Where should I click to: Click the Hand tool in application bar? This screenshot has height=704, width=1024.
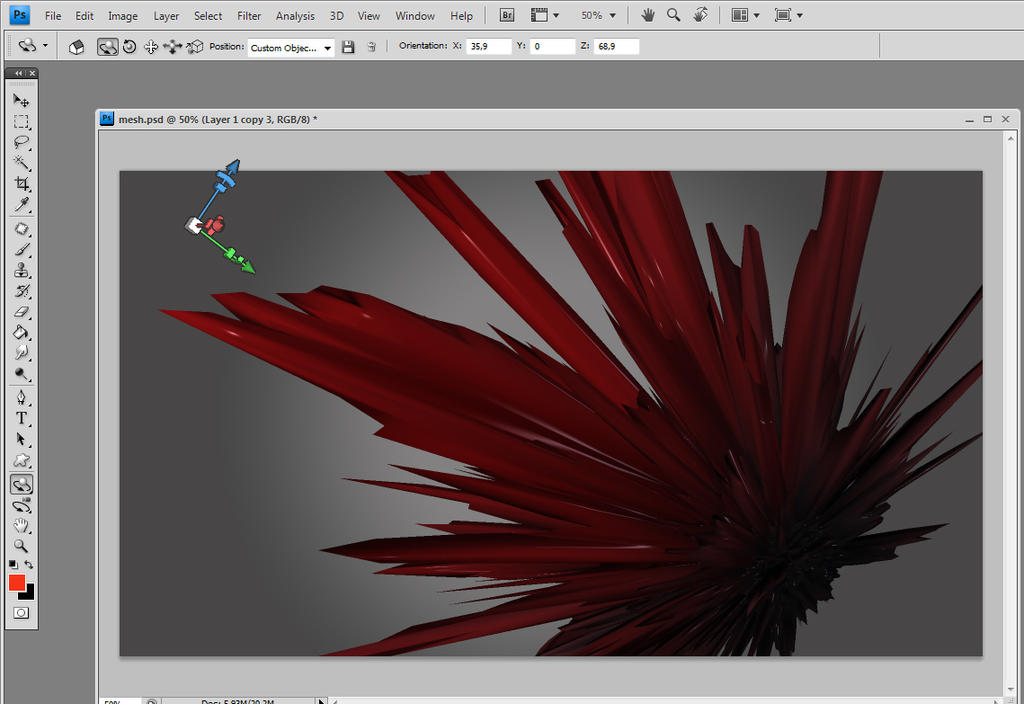(x=647, y=15)
